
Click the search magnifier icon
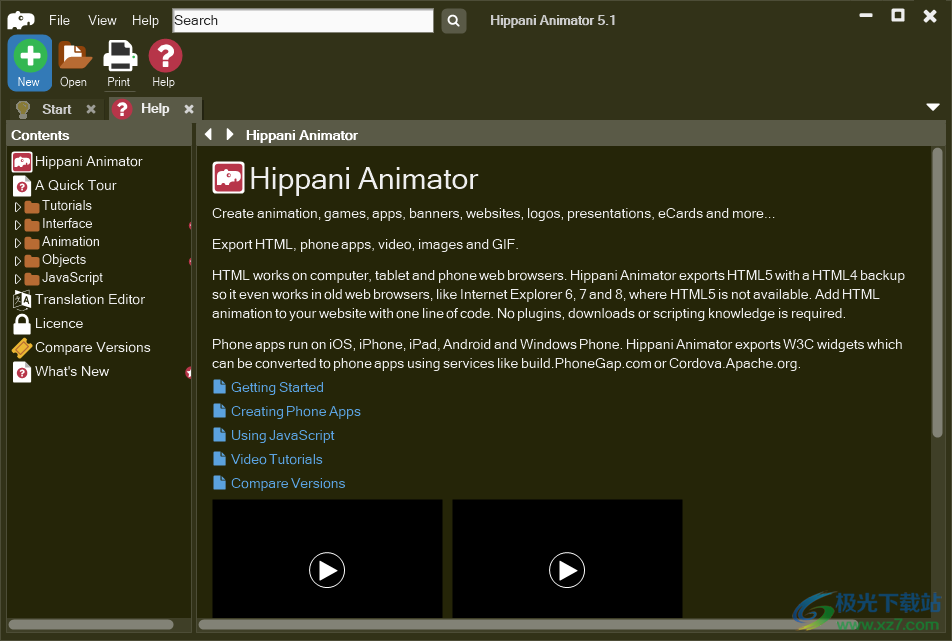click(x=453, y=20)
